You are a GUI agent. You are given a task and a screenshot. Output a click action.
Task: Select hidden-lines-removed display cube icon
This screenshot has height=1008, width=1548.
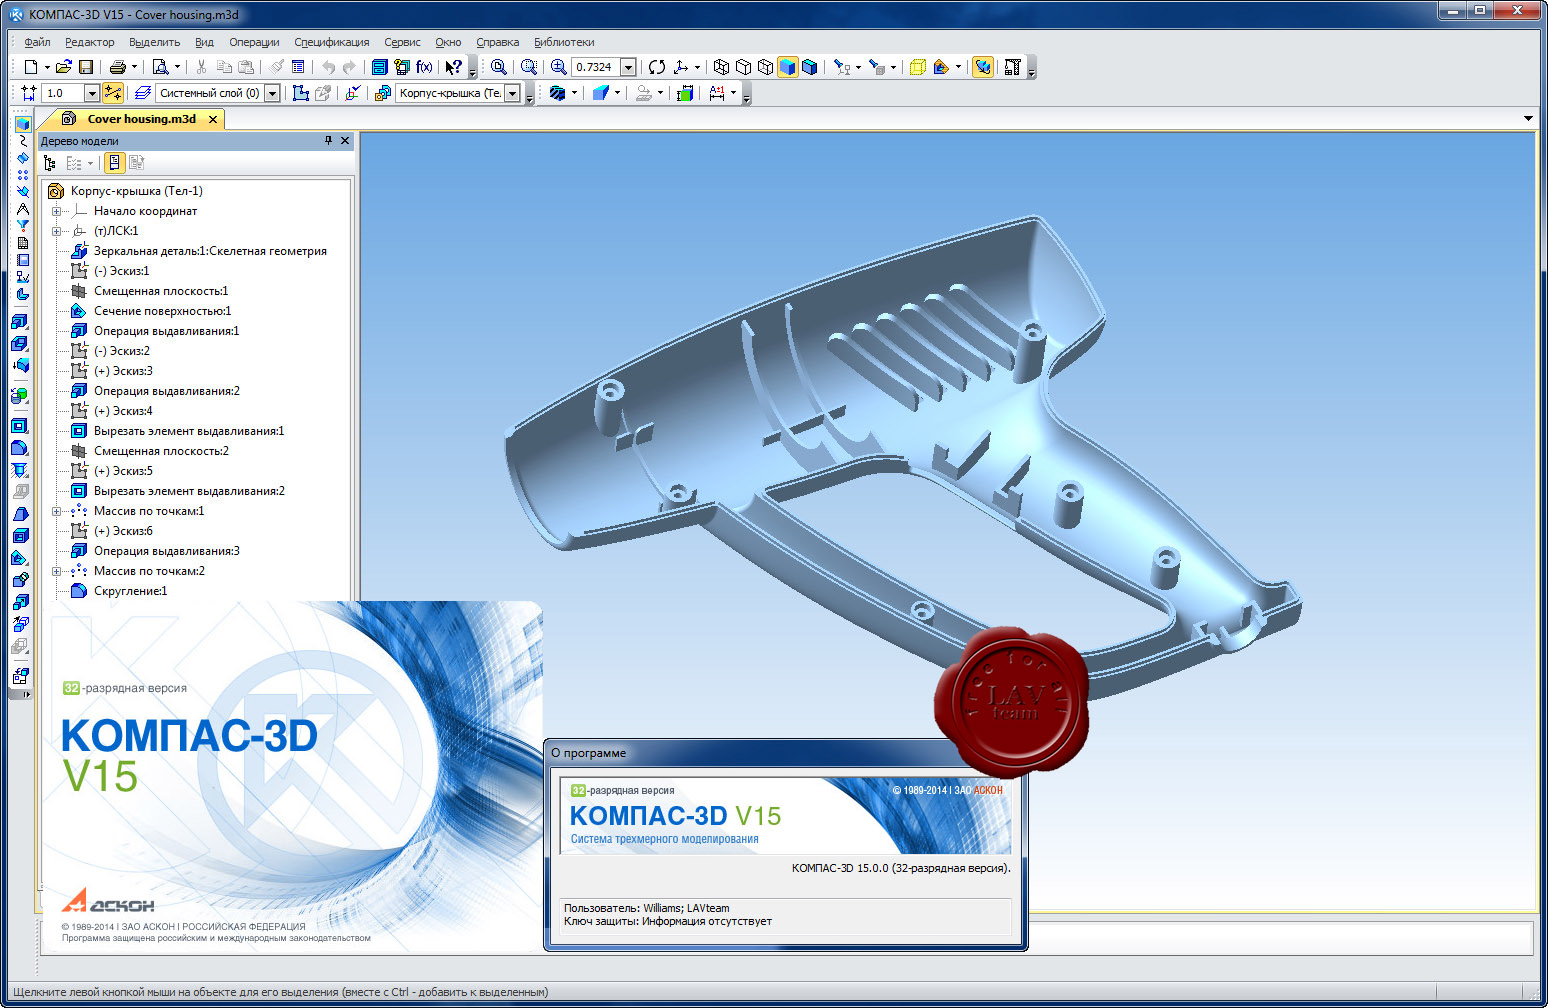(743, 67)
